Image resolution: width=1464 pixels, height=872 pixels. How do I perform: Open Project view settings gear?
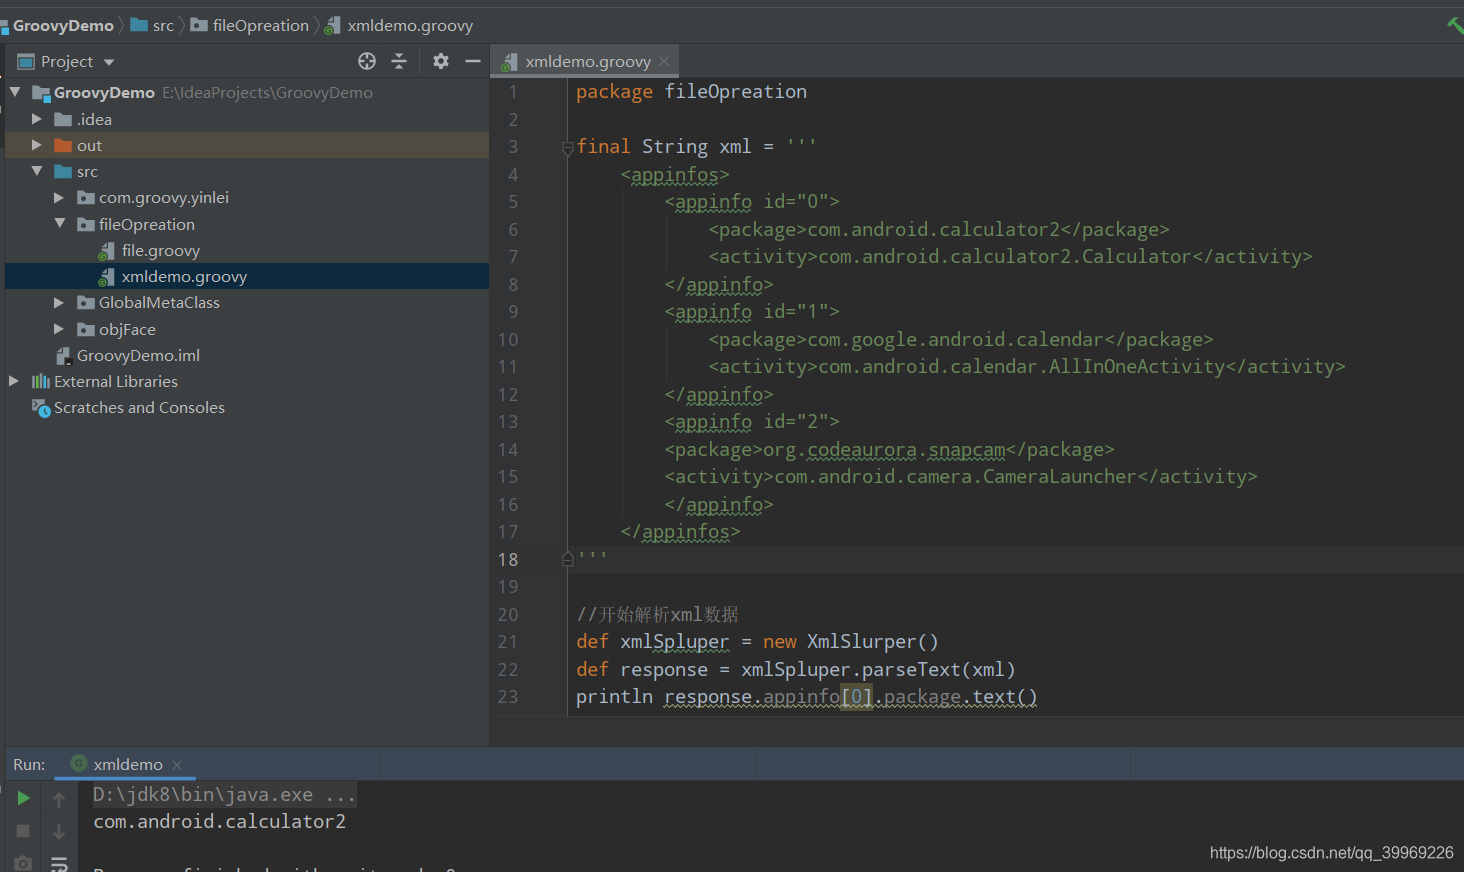(440, 61)
